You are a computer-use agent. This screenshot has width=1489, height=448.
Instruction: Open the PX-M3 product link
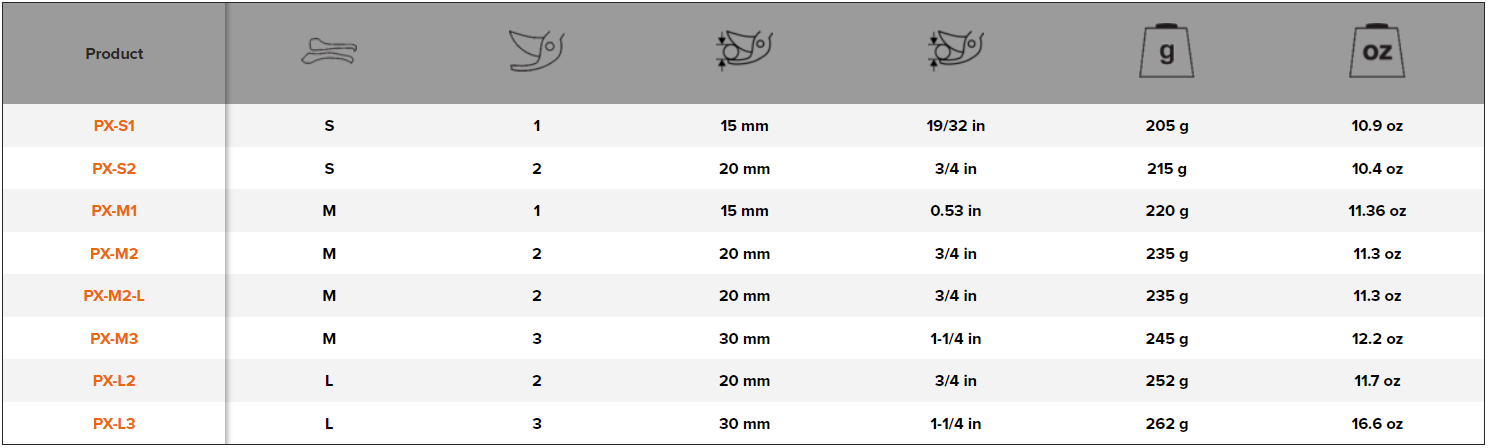point(114,339)
